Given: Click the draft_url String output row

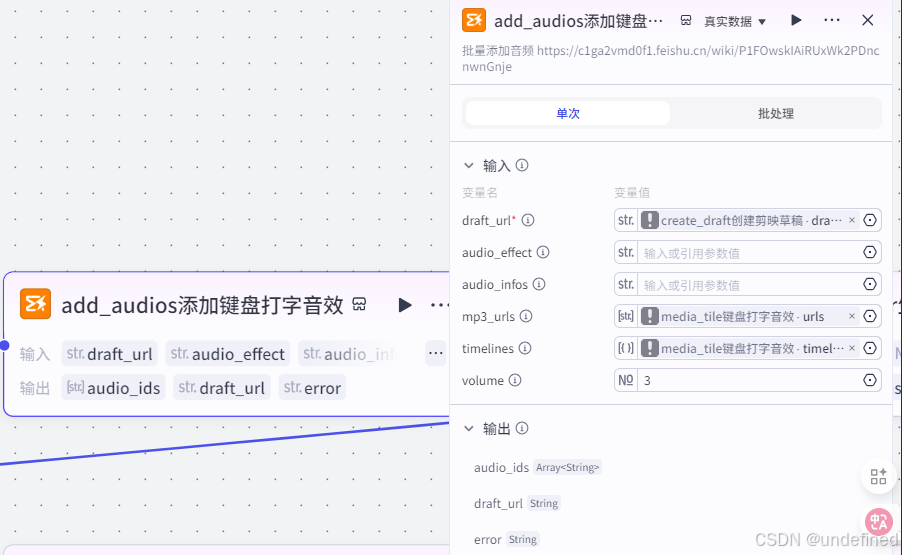Looking at the screenshot, I should [x=517, y=503].
